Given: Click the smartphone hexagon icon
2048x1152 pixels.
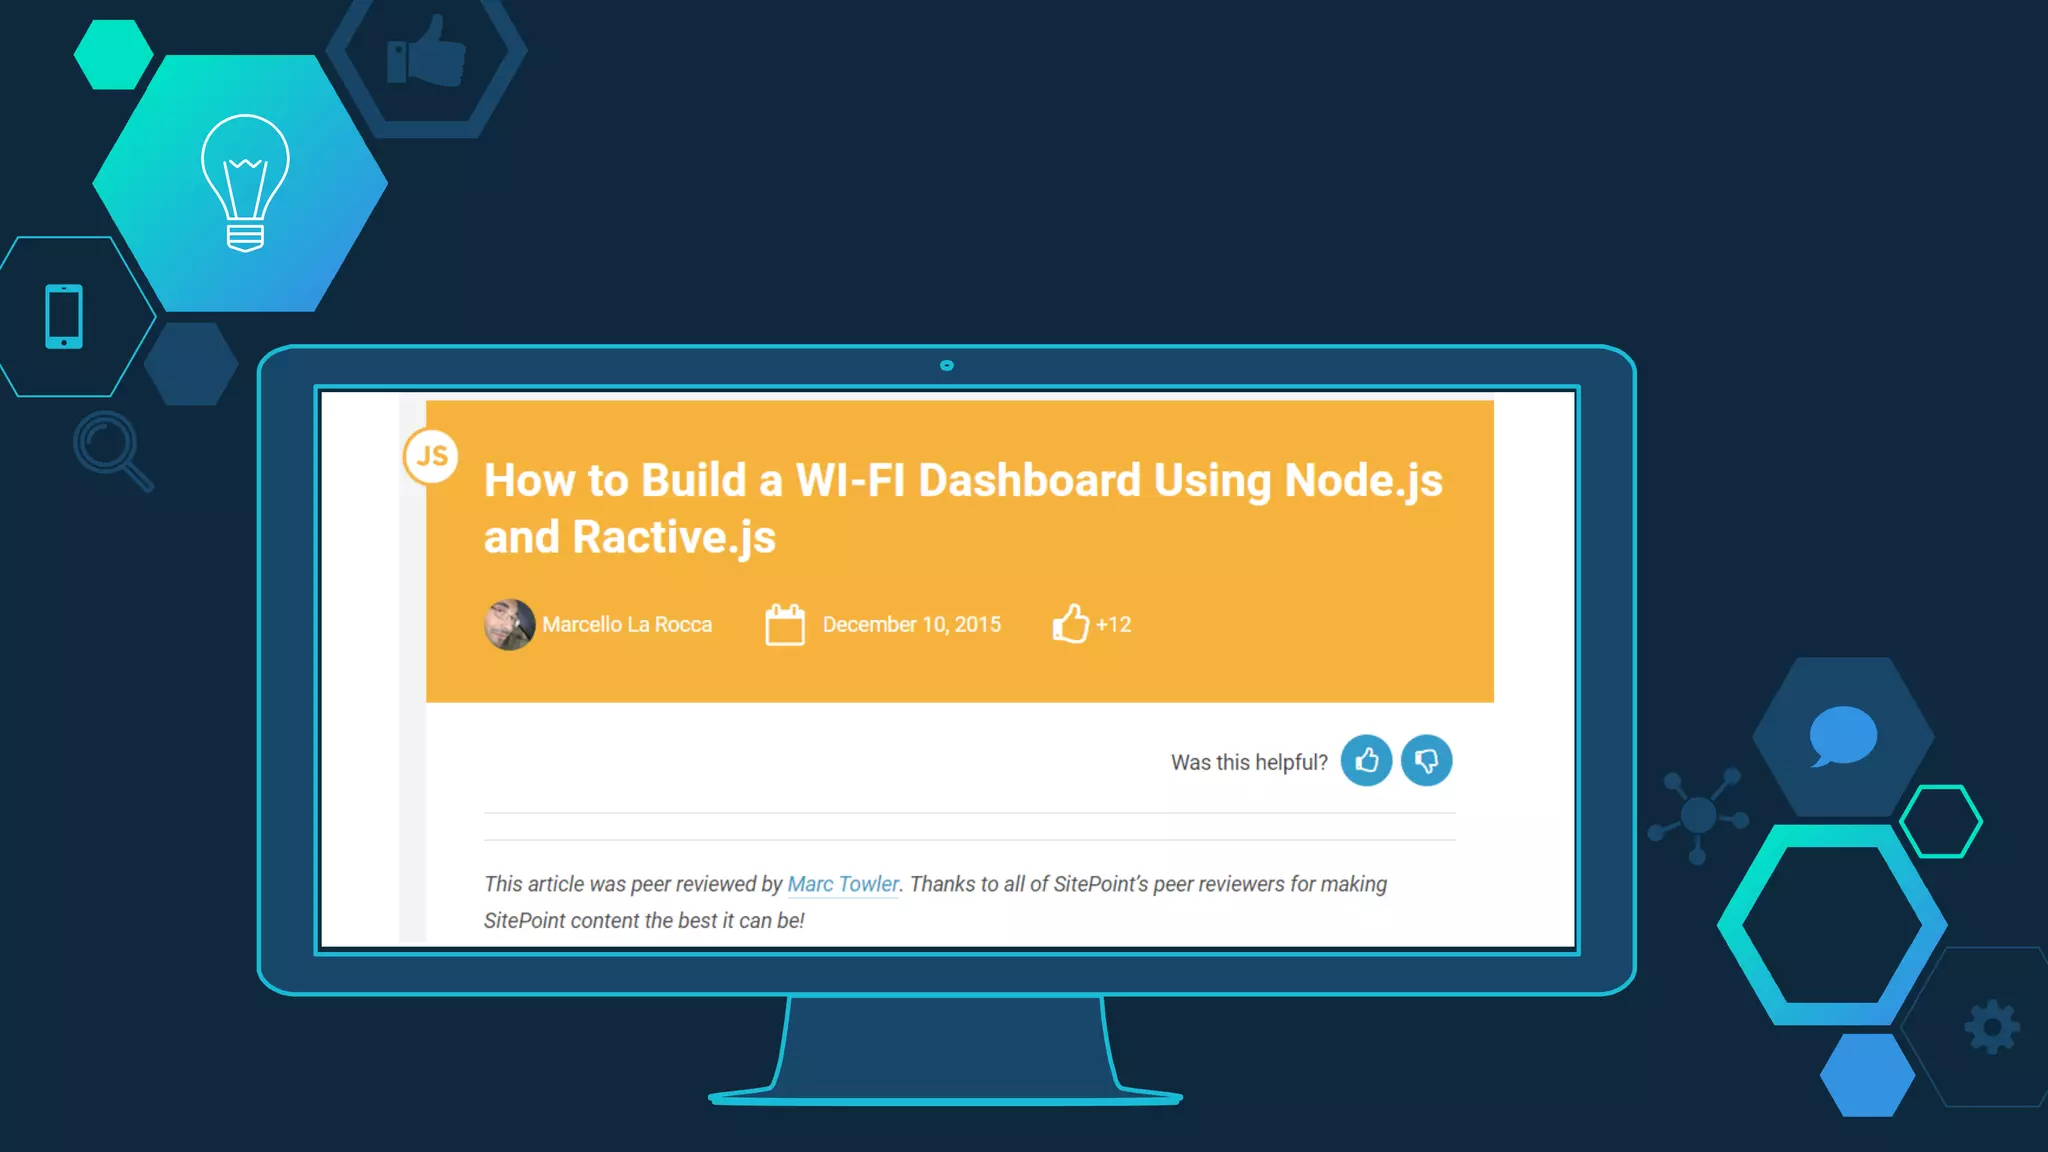Looking at the screenshot, I should click(64, 316).
